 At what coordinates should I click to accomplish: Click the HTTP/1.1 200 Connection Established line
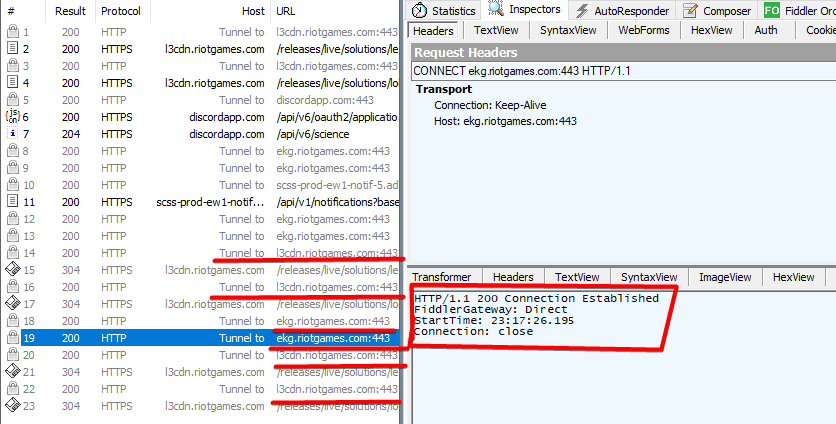[536, 298]
